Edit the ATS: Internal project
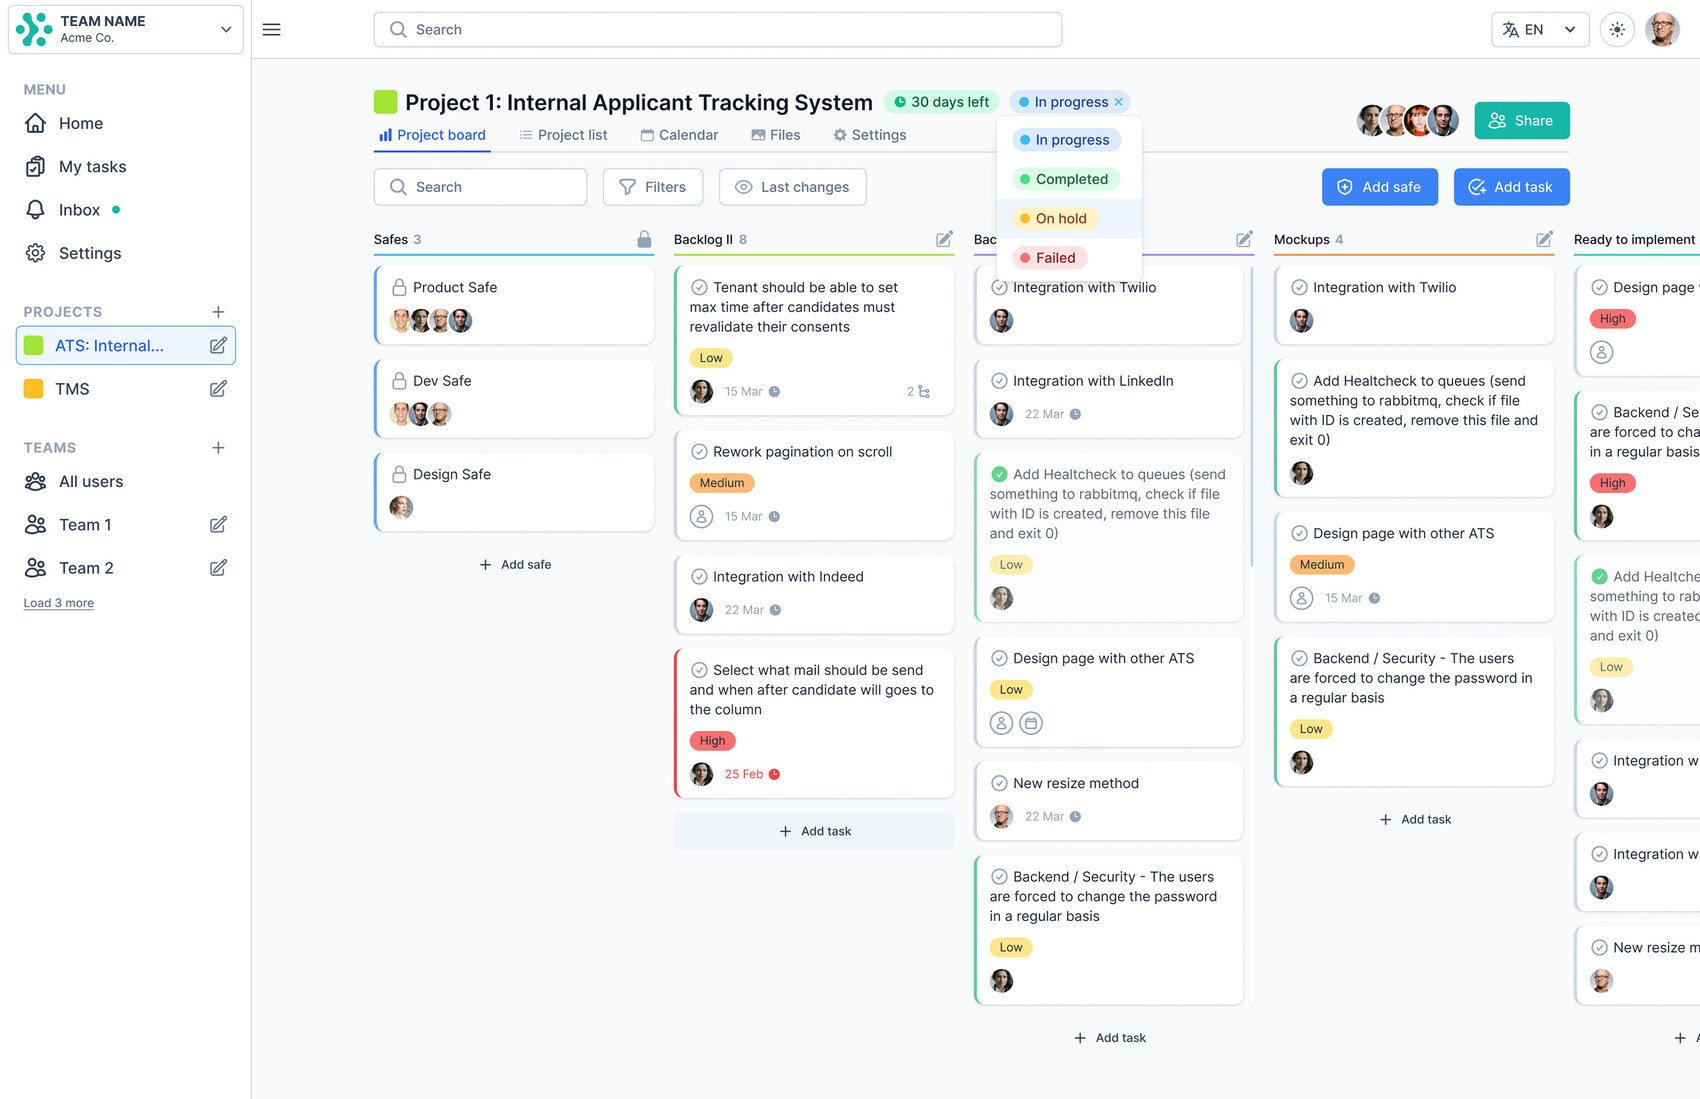The width and height of the screenshot is (1700, 1099). click(218, 345)
